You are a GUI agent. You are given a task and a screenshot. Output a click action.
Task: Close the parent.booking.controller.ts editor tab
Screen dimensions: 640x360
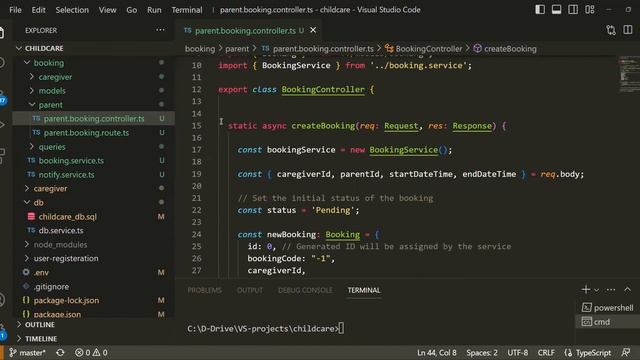click(313, 30)
